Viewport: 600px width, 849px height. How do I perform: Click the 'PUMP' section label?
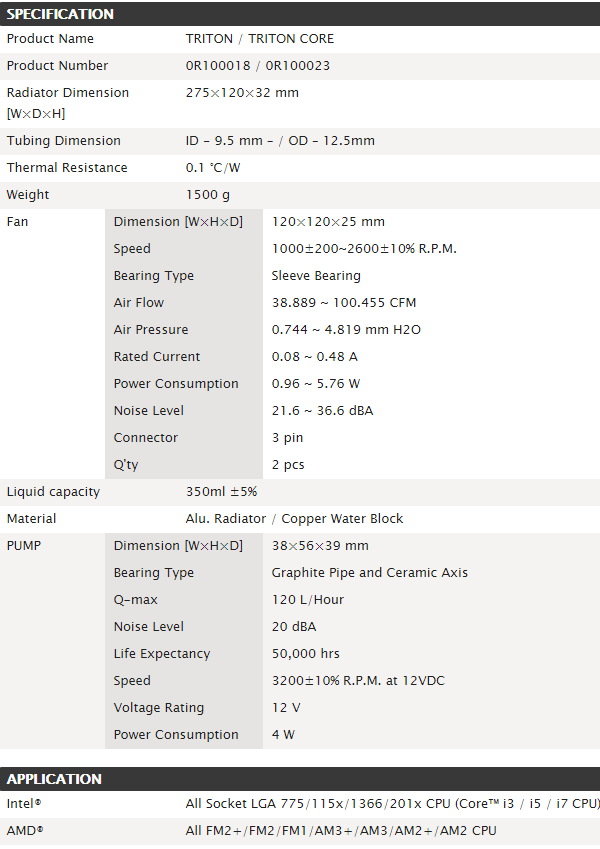coord(23,546)
